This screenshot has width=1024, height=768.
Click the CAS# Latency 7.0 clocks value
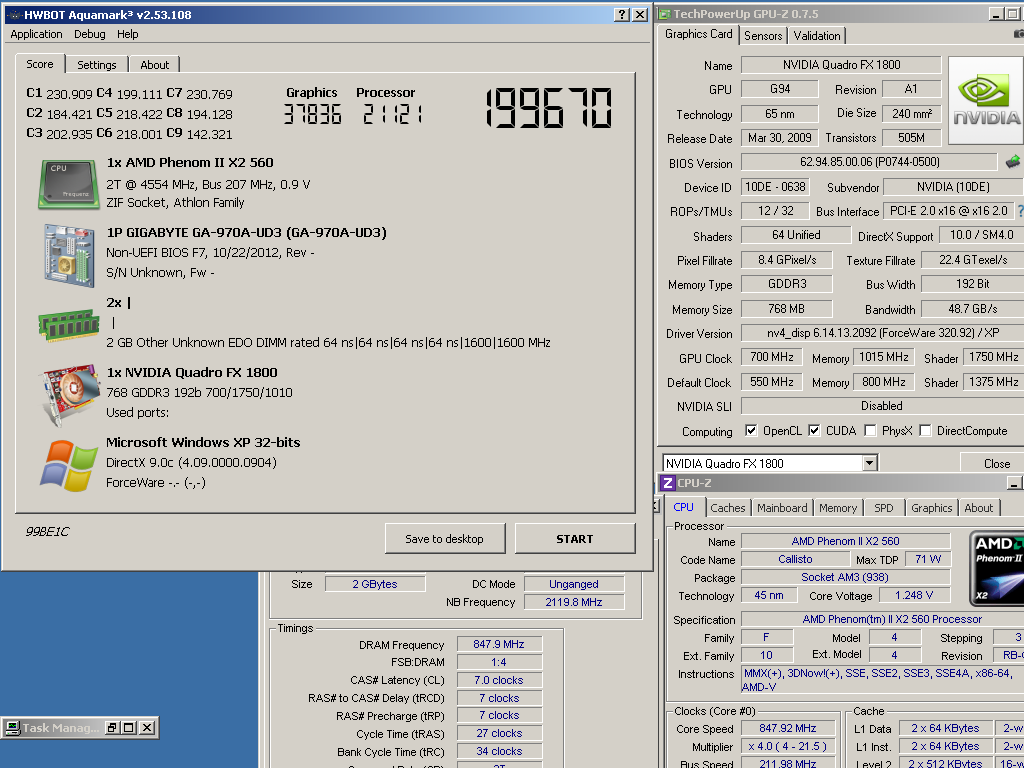pos(500,680)
